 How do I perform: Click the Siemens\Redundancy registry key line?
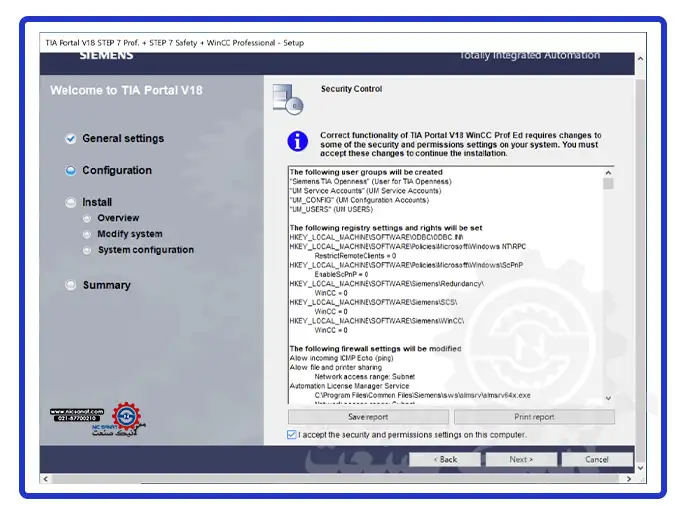click(x=387, y=284)
